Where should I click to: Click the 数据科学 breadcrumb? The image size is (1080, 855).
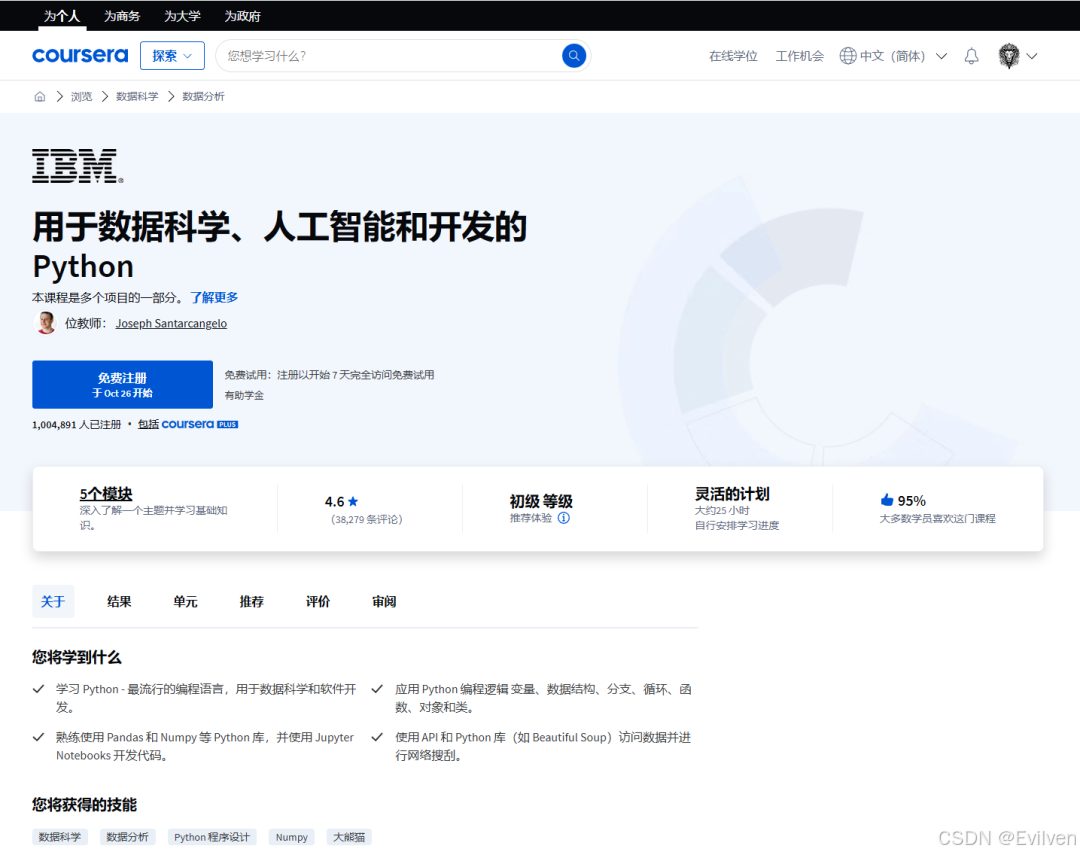pos(137,96)
